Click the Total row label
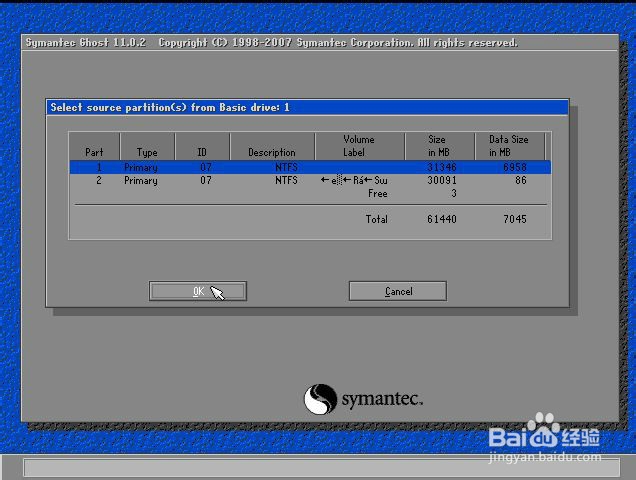 [376, 219]
